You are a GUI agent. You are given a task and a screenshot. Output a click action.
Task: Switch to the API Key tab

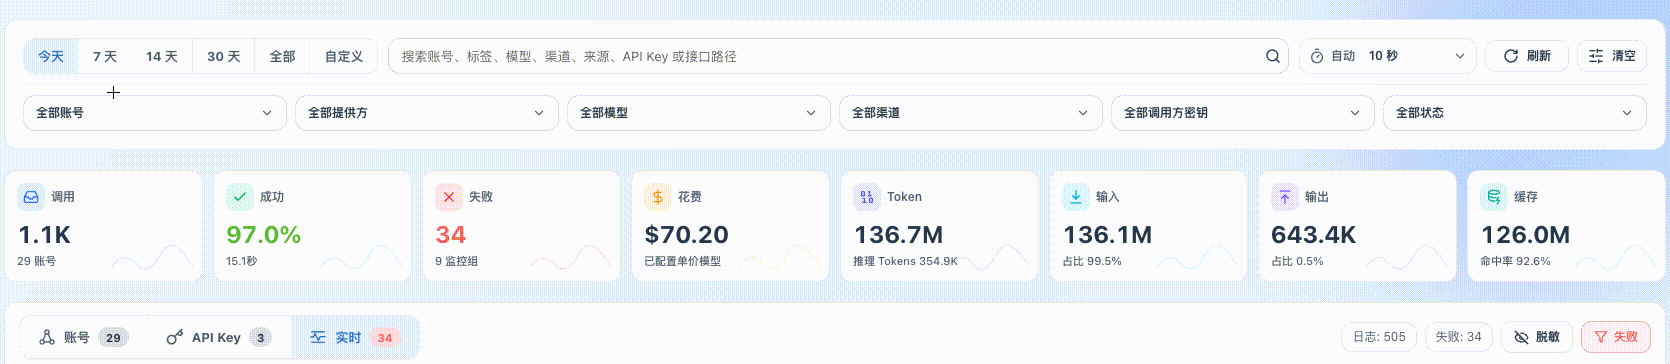point(219,338)
